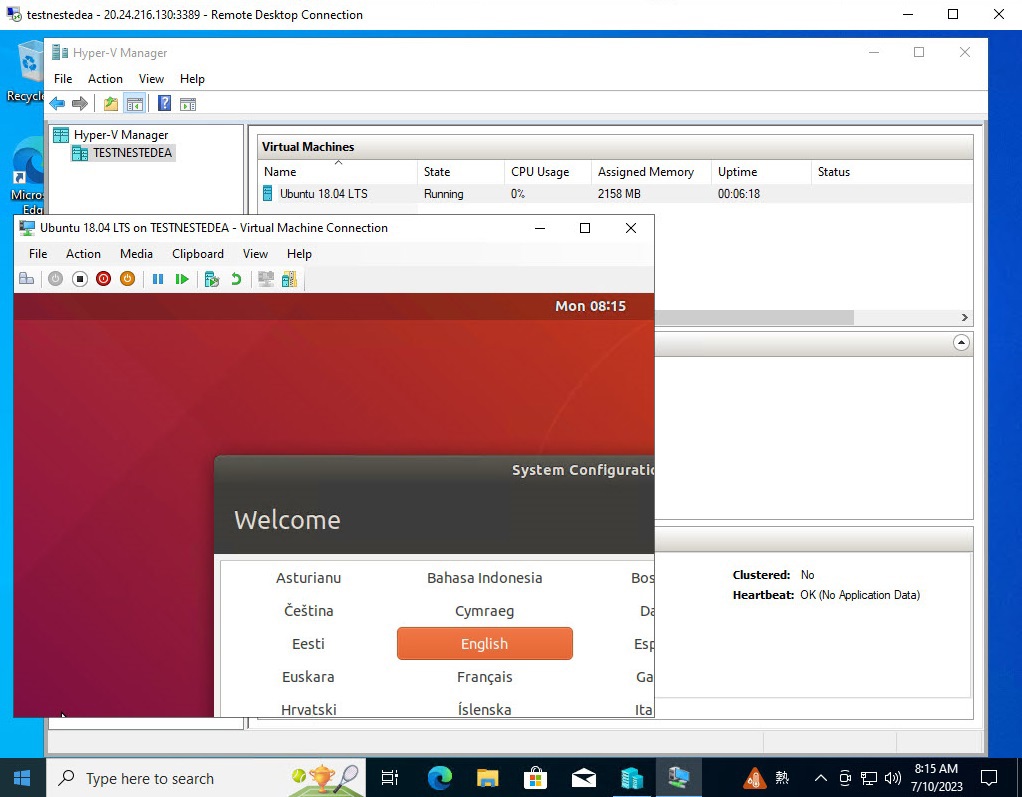The width and height of the screenshot is (1022, 797).
Task: Sort by State column header
Action: pyautogui.click(x=461, y=172)
